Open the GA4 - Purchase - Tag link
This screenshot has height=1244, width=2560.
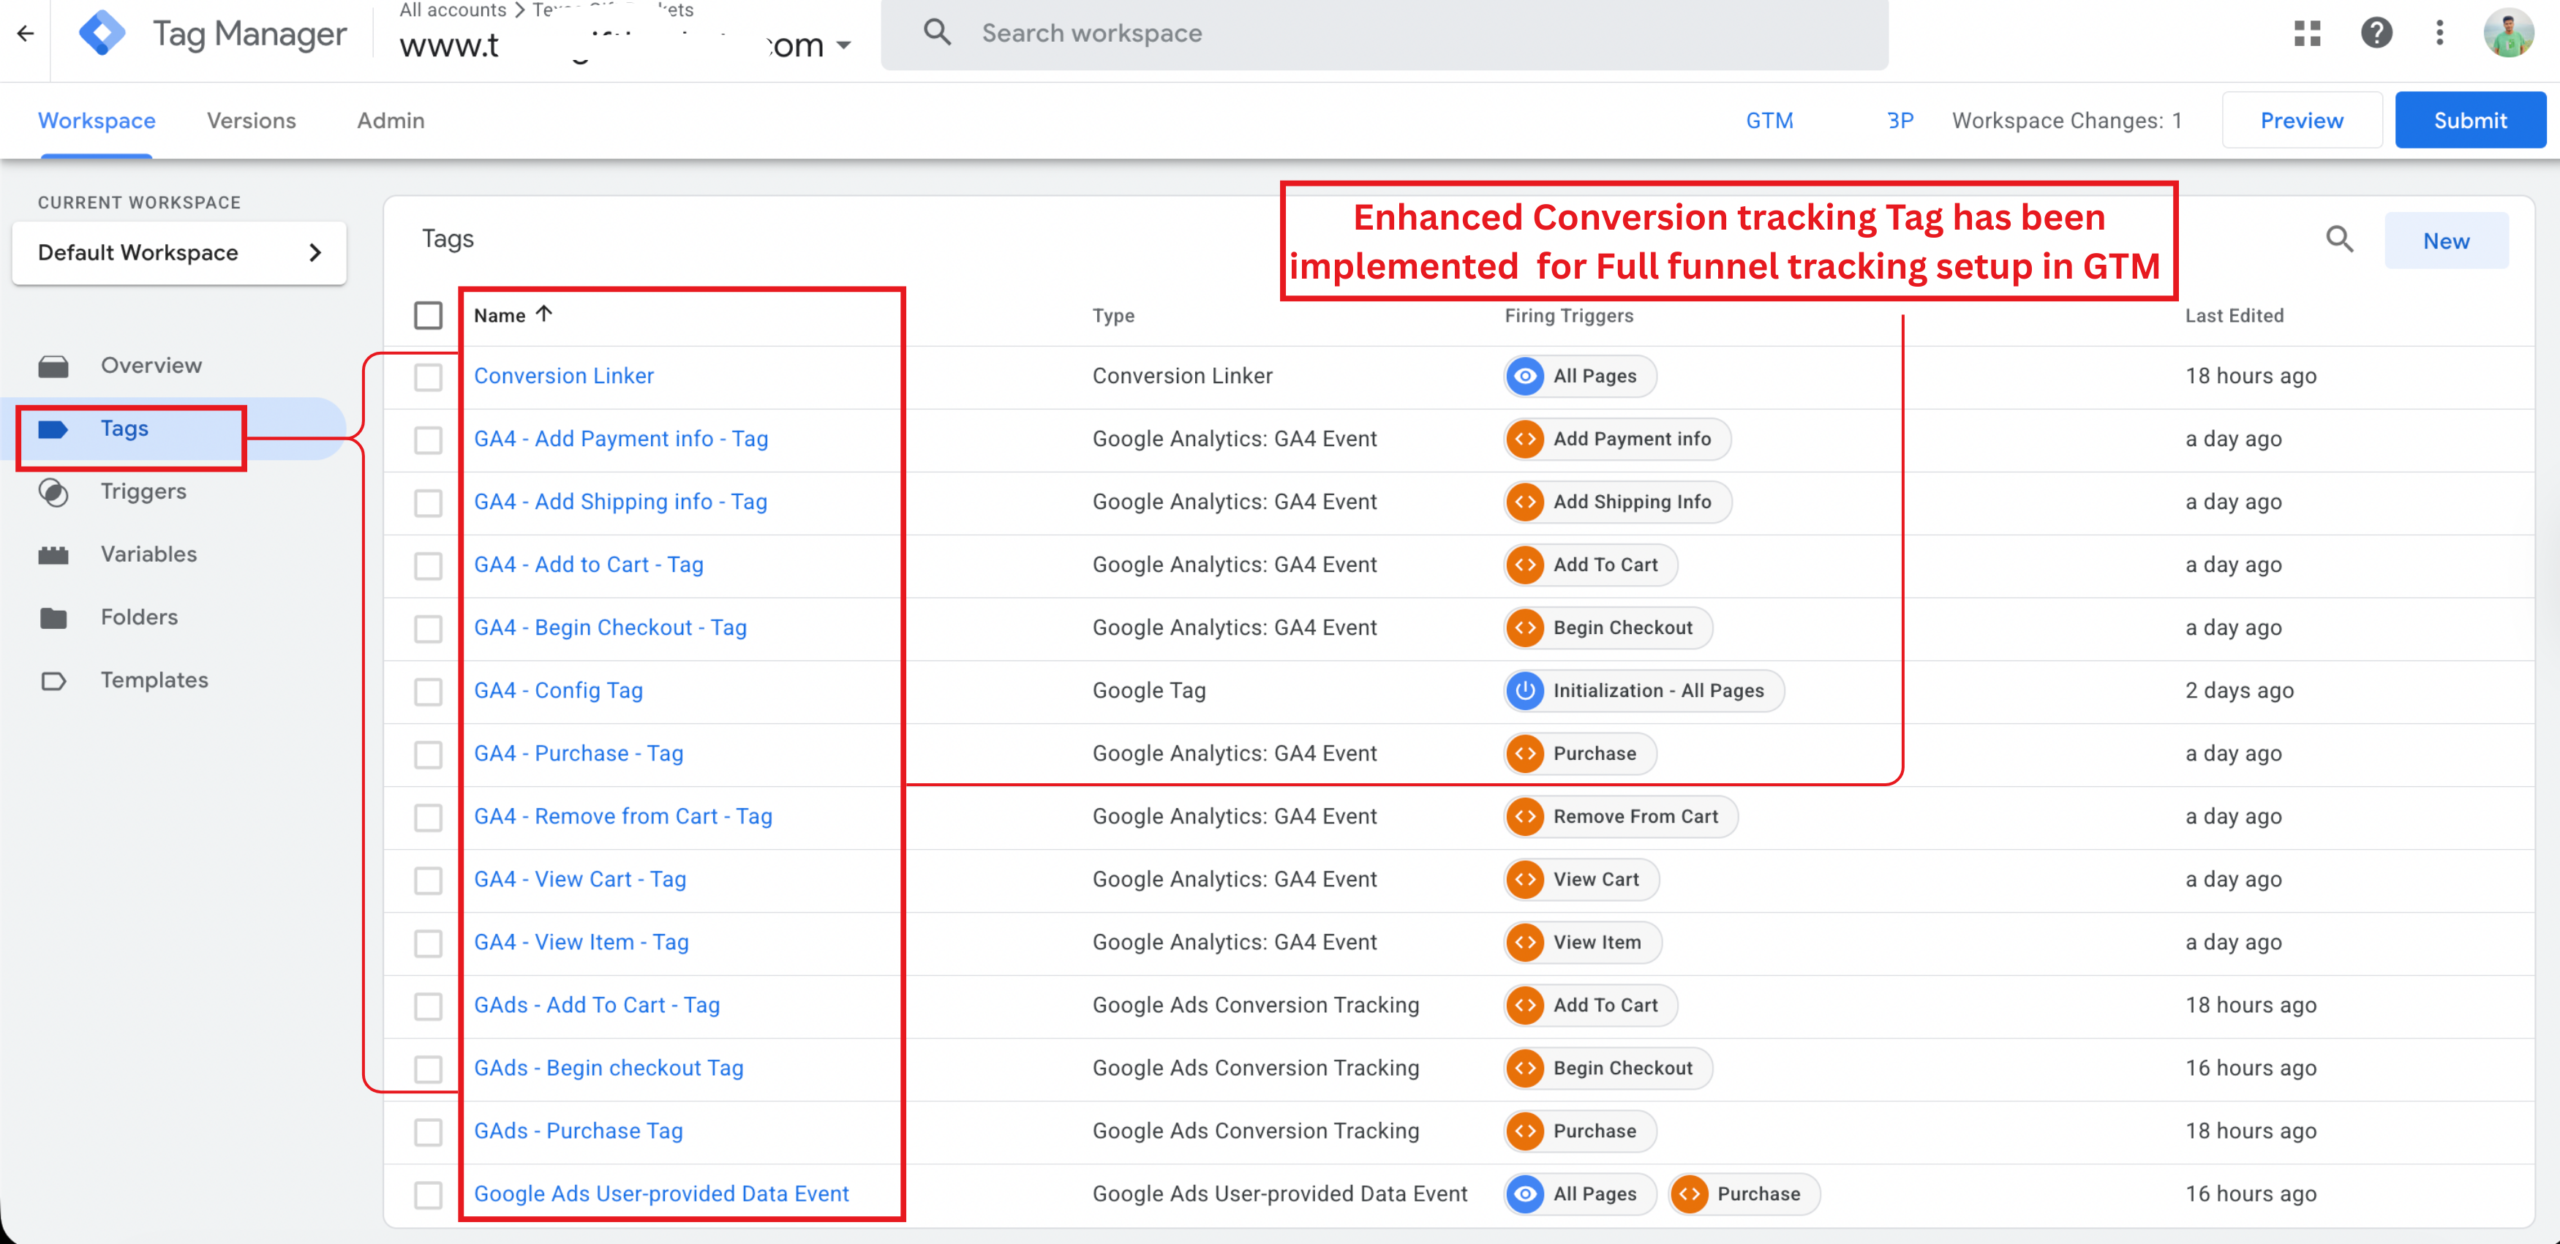click(578, 754)
